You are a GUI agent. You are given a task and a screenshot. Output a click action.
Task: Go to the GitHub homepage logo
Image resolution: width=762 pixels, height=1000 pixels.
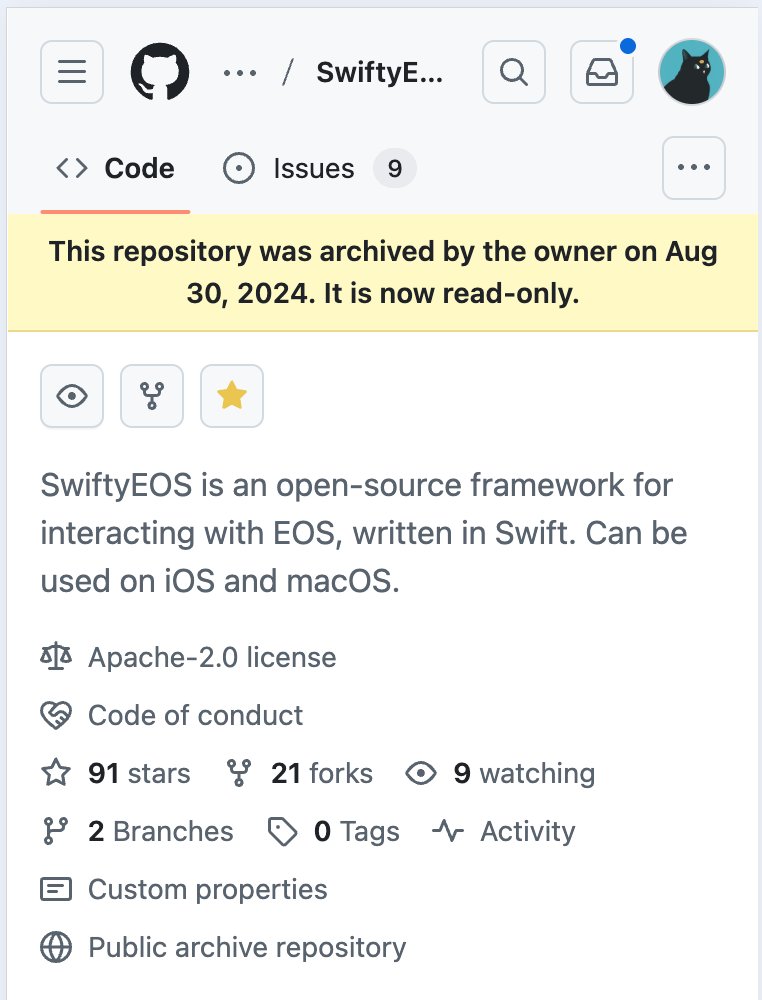click(160, 72)
